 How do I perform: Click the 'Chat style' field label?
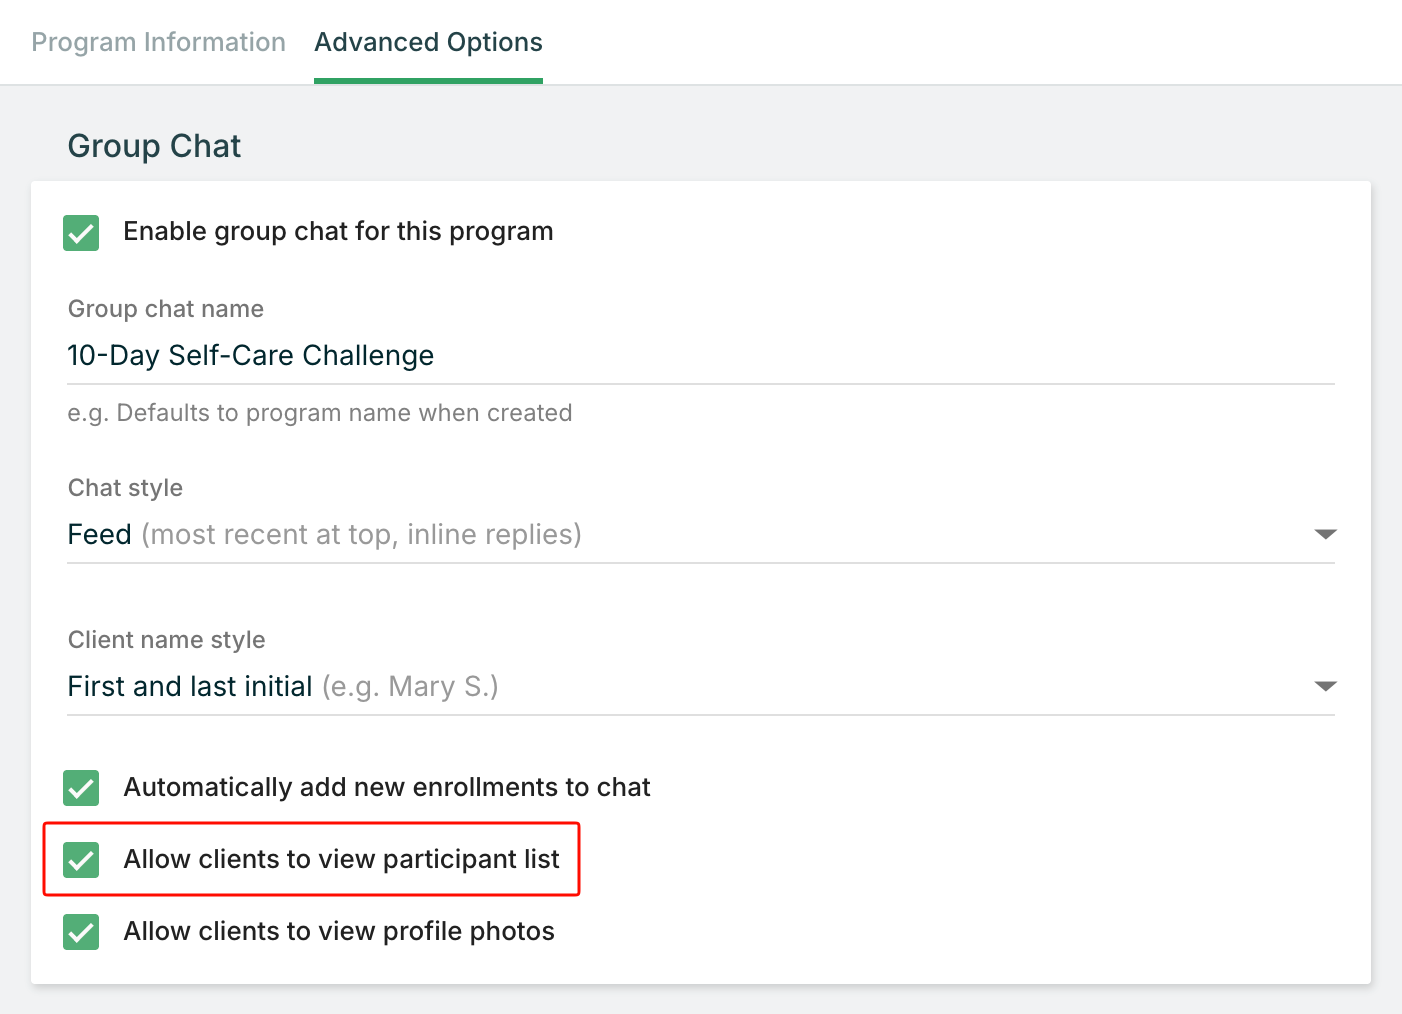125,488
